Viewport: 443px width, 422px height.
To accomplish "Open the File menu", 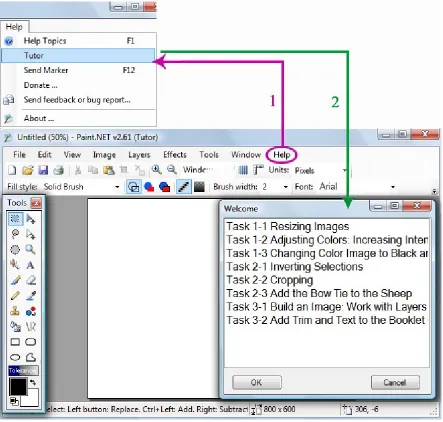I will [19, 155].
